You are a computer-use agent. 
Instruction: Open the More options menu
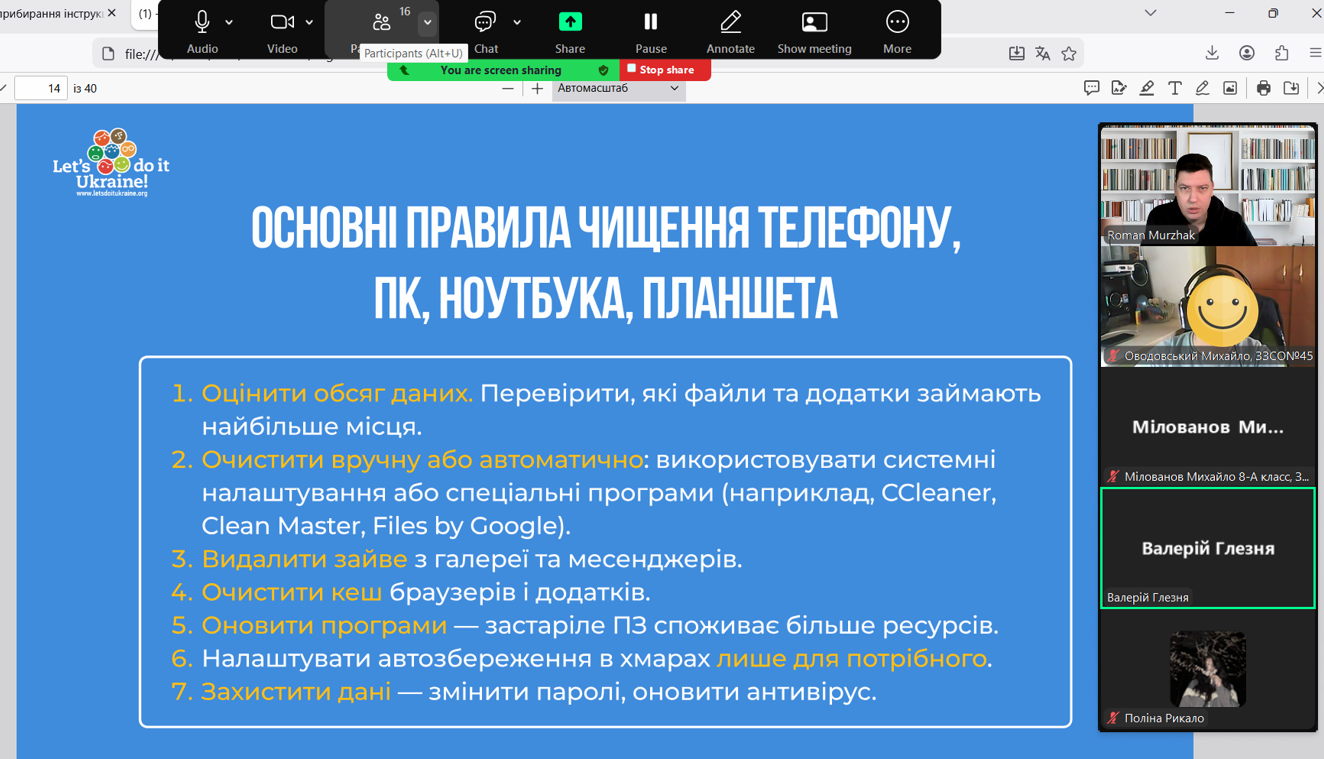pyautogui.click(x=897, y=23)
